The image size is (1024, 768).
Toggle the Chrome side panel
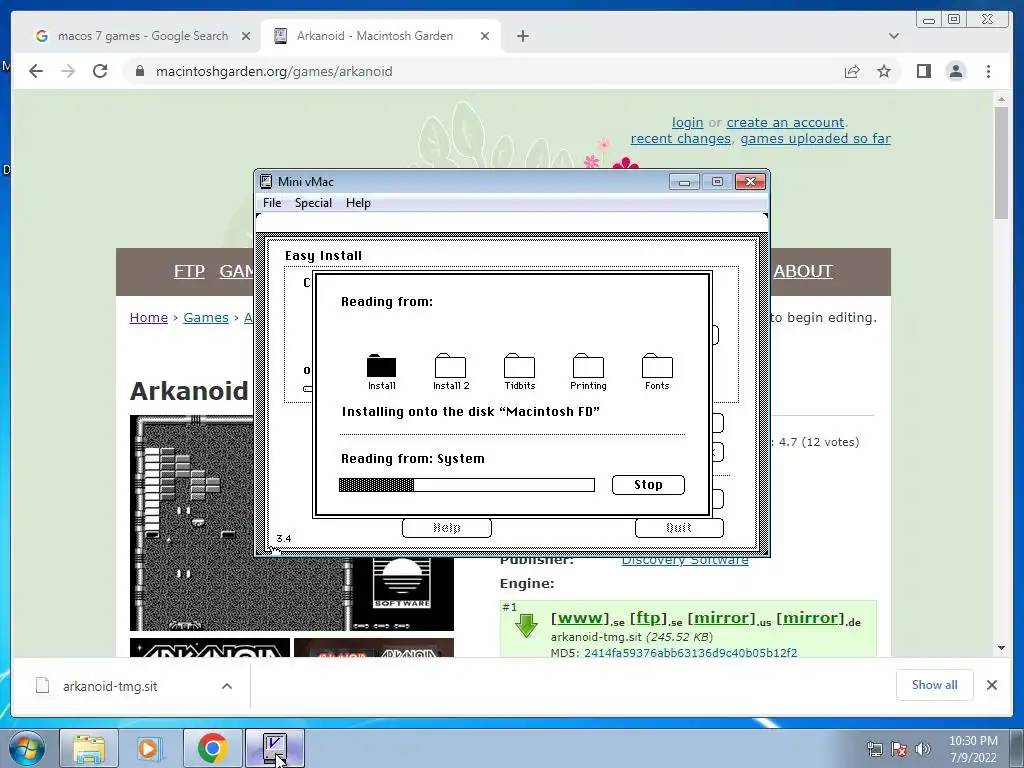923,71
